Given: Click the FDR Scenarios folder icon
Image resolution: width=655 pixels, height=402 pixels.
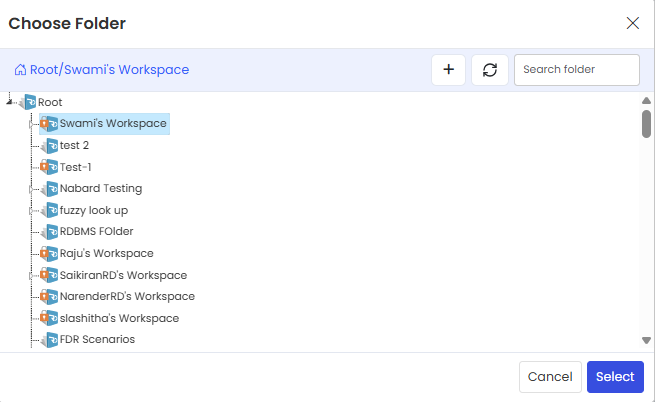Looking at the screenshot, I should coord(49,340).
